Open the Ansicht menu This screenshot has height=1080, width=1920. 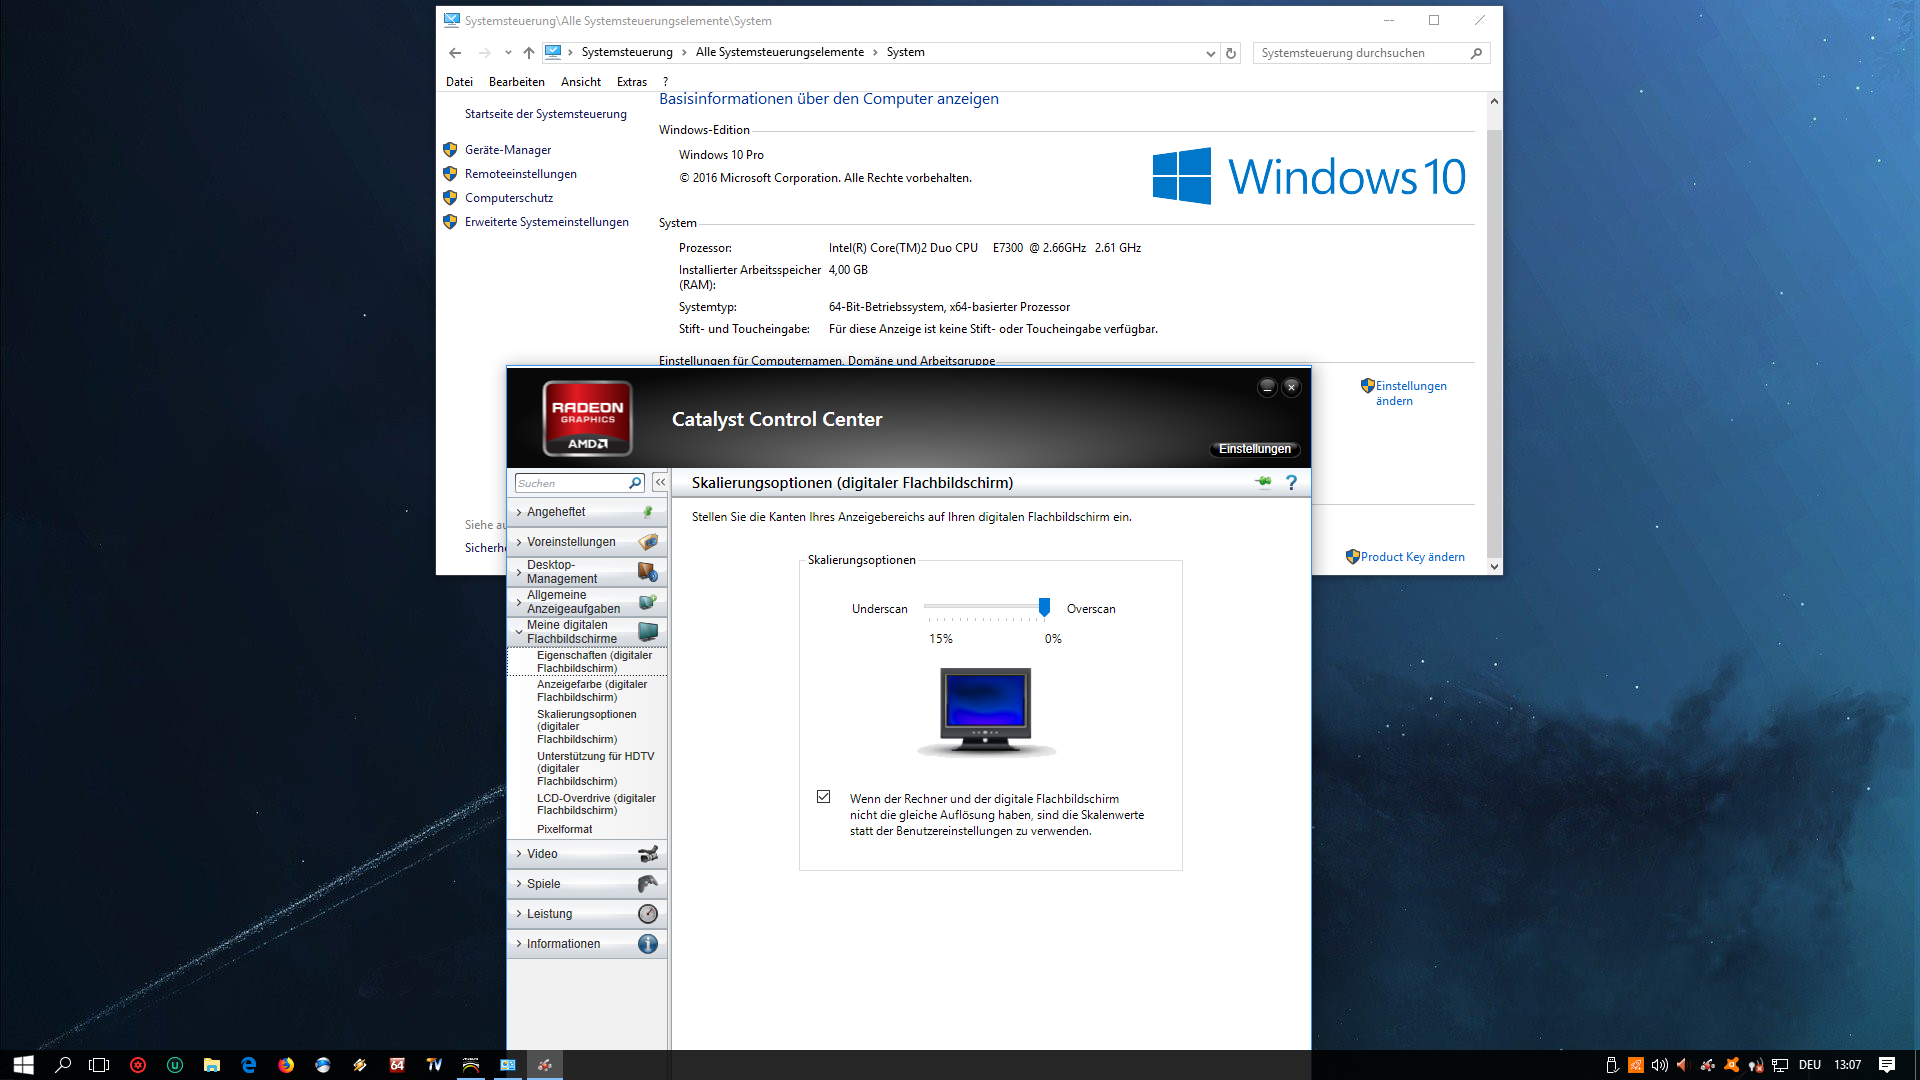point(581,82)
